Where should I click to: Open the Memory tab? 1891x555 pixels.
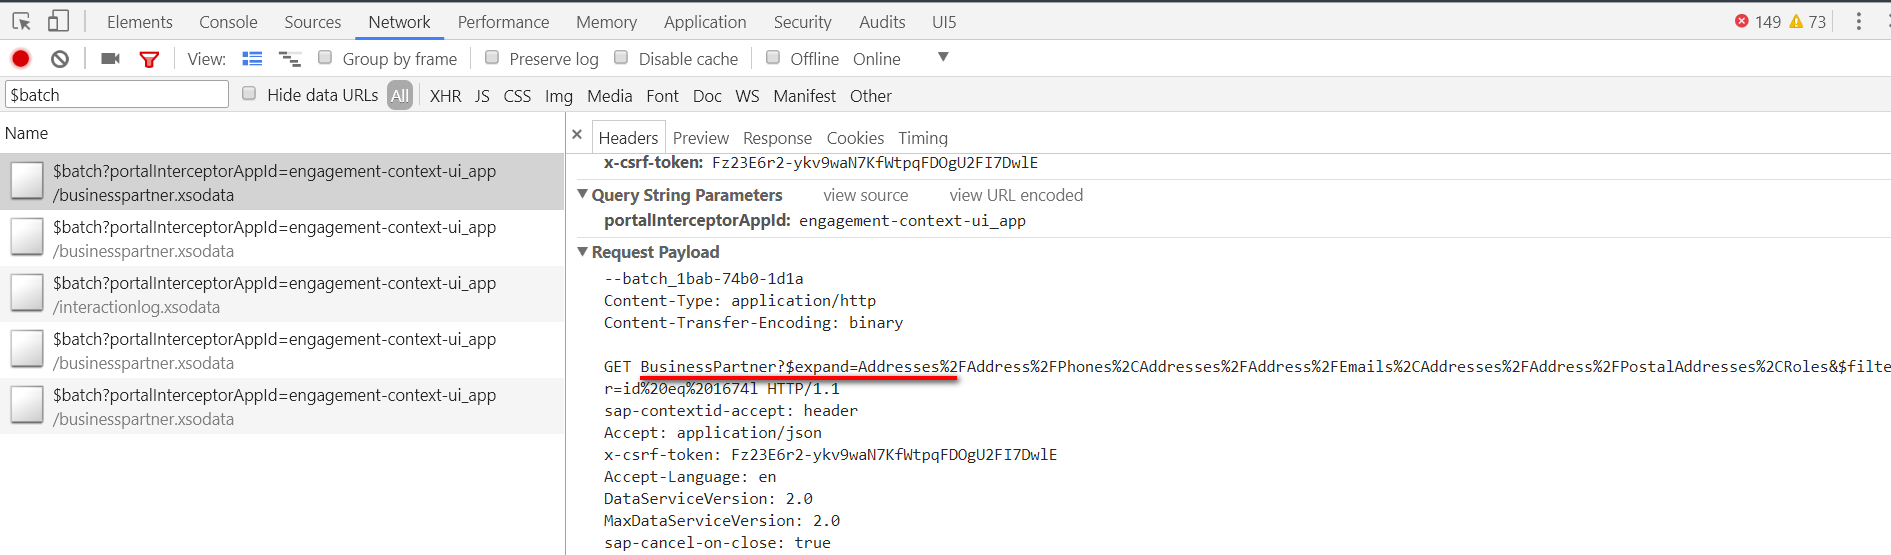pos(606,21)
